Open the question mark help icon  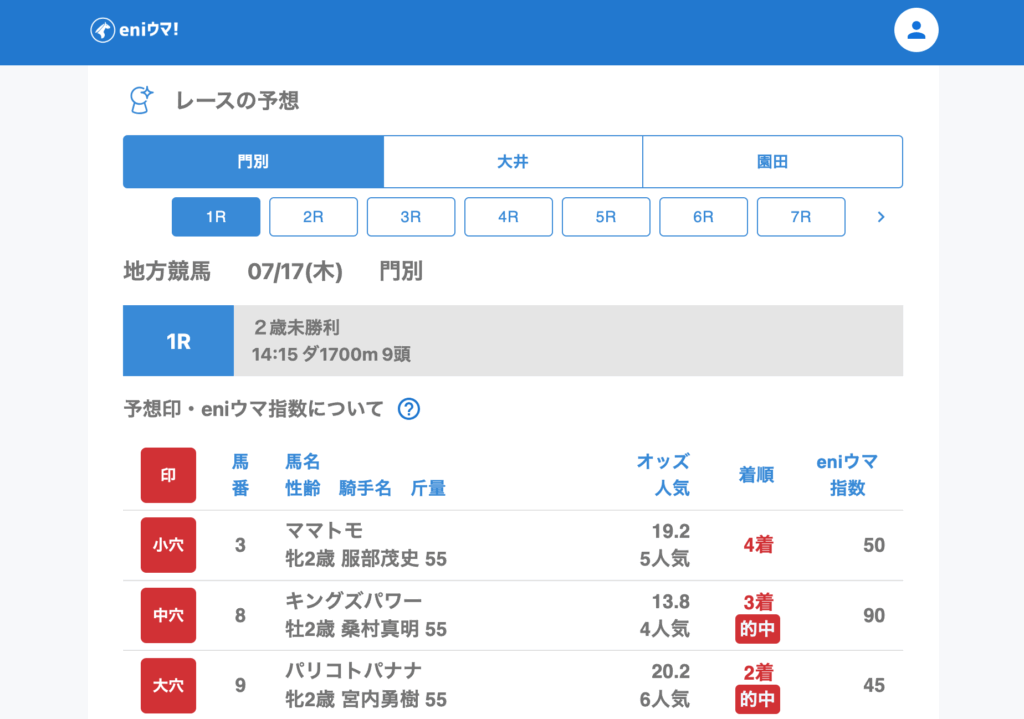(408, 408)
